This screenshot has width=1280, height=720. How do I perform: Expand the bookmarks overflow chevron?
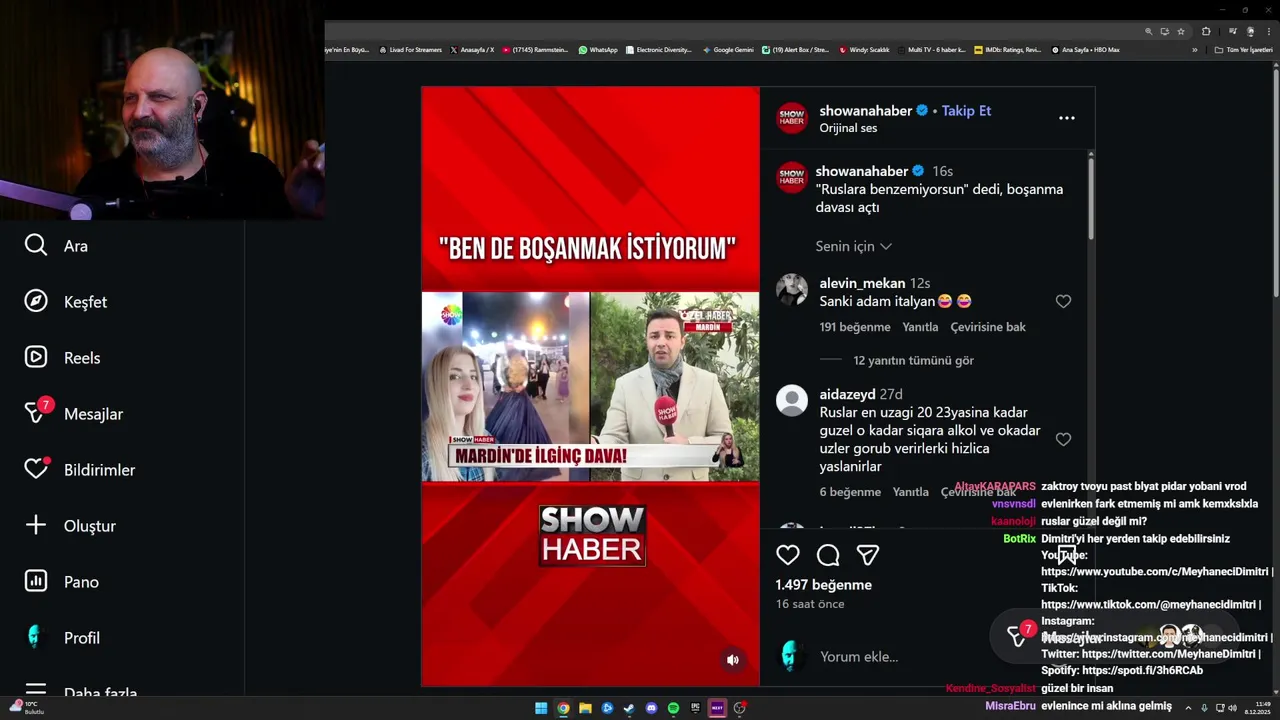pyautogui.click(x=1194, y=50)
